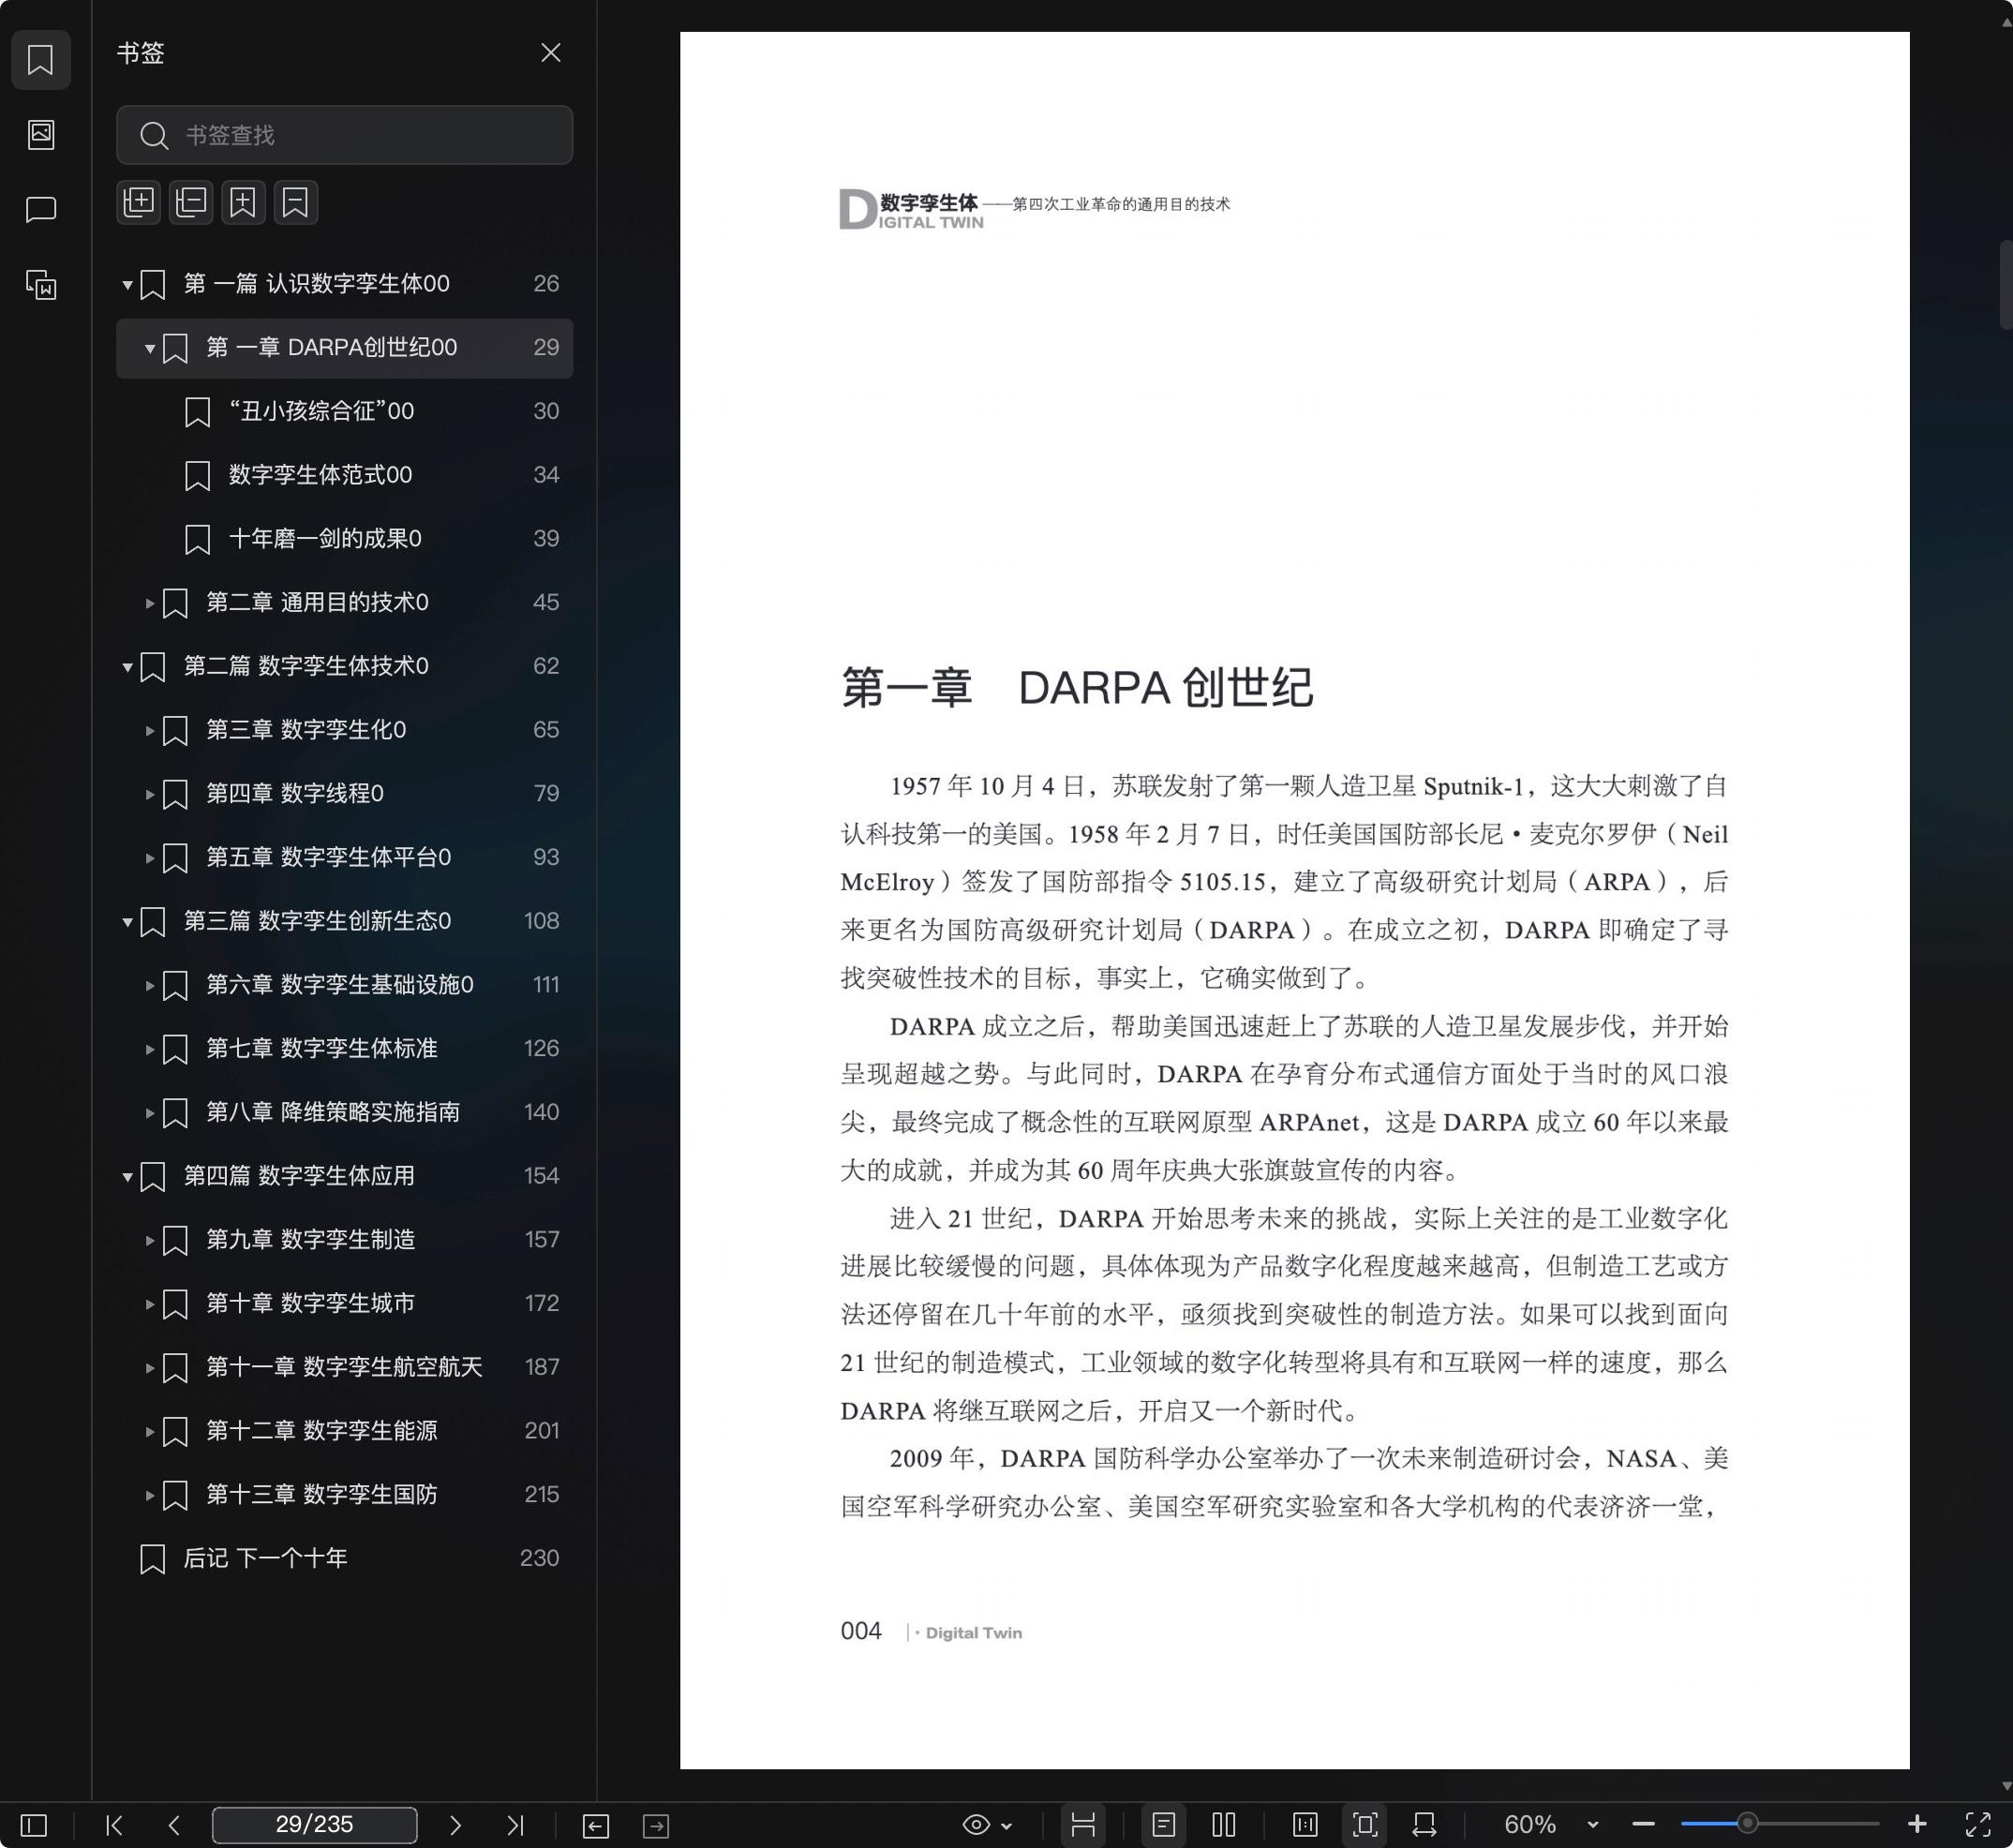2013x1848 pixels.
Task: Collapse 第一篇 认识数字孪生体 tree node
Action: coord(127,285)
